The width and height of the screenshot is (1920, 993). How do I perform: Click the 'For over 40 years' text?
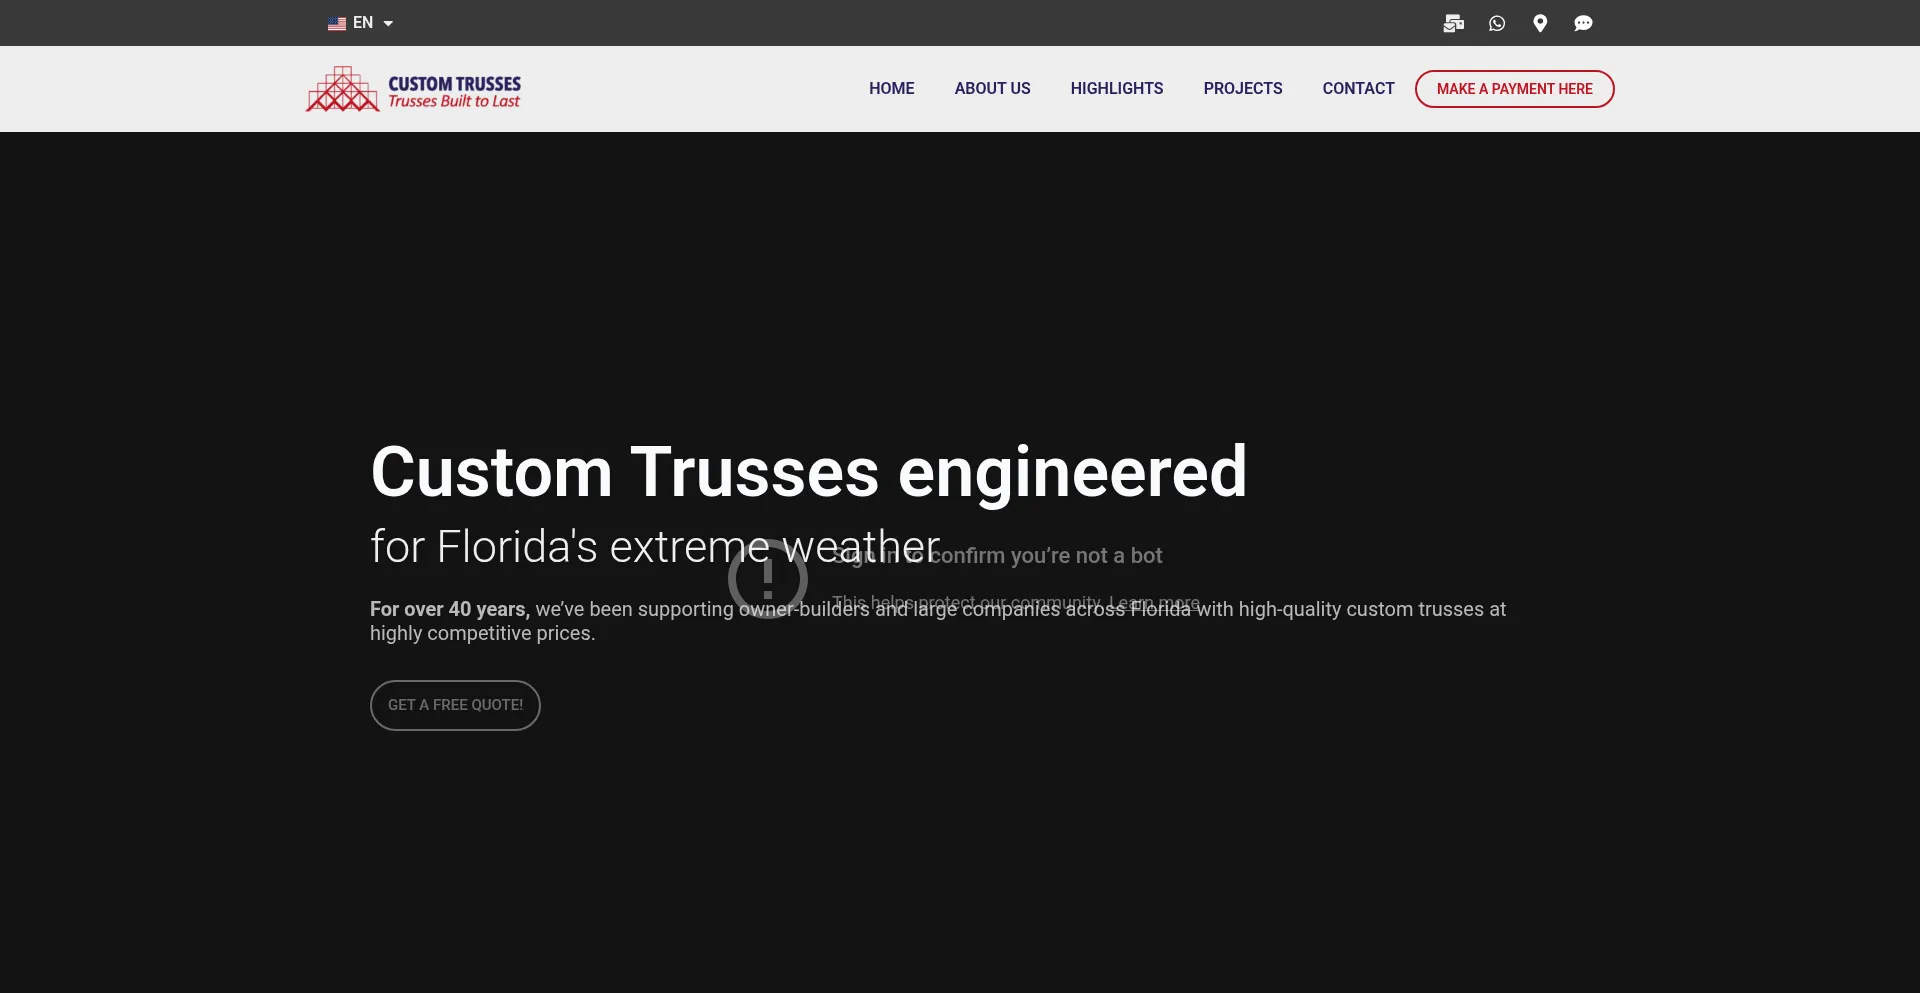(x=448, y=609)
